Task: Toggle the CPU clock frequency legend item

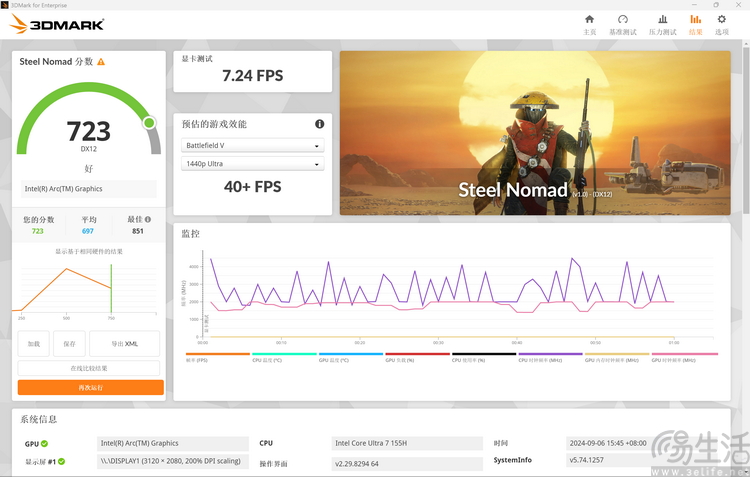Action: pos(550,357)
